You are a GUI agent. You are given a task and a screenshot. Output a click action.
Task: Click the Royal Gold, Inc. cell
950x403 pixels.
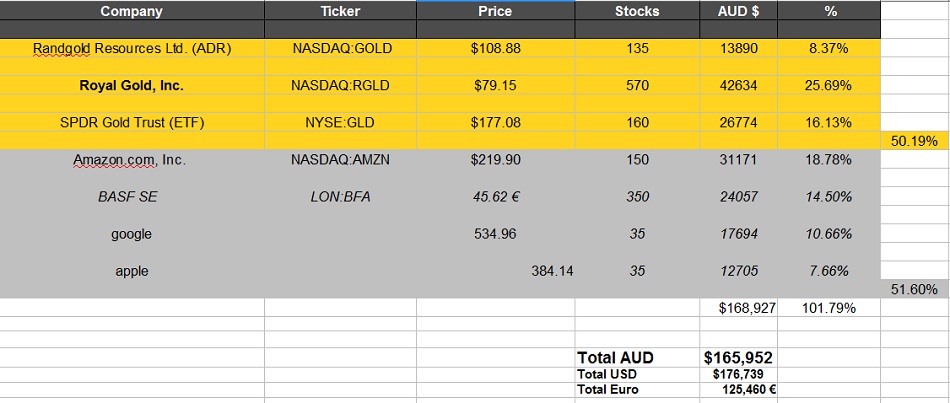pos(131,86)
